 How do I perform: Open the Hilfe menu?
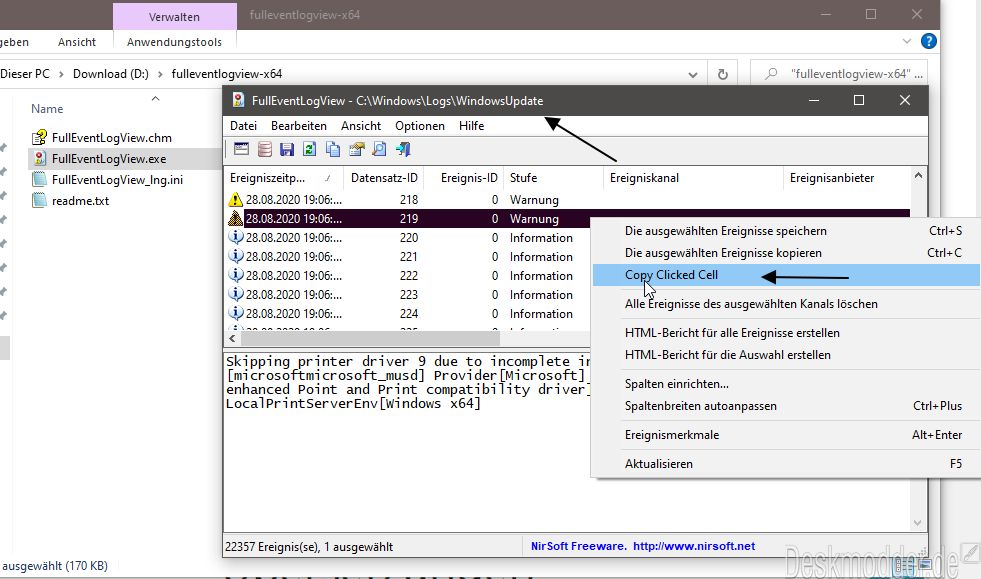click(472, 126)
